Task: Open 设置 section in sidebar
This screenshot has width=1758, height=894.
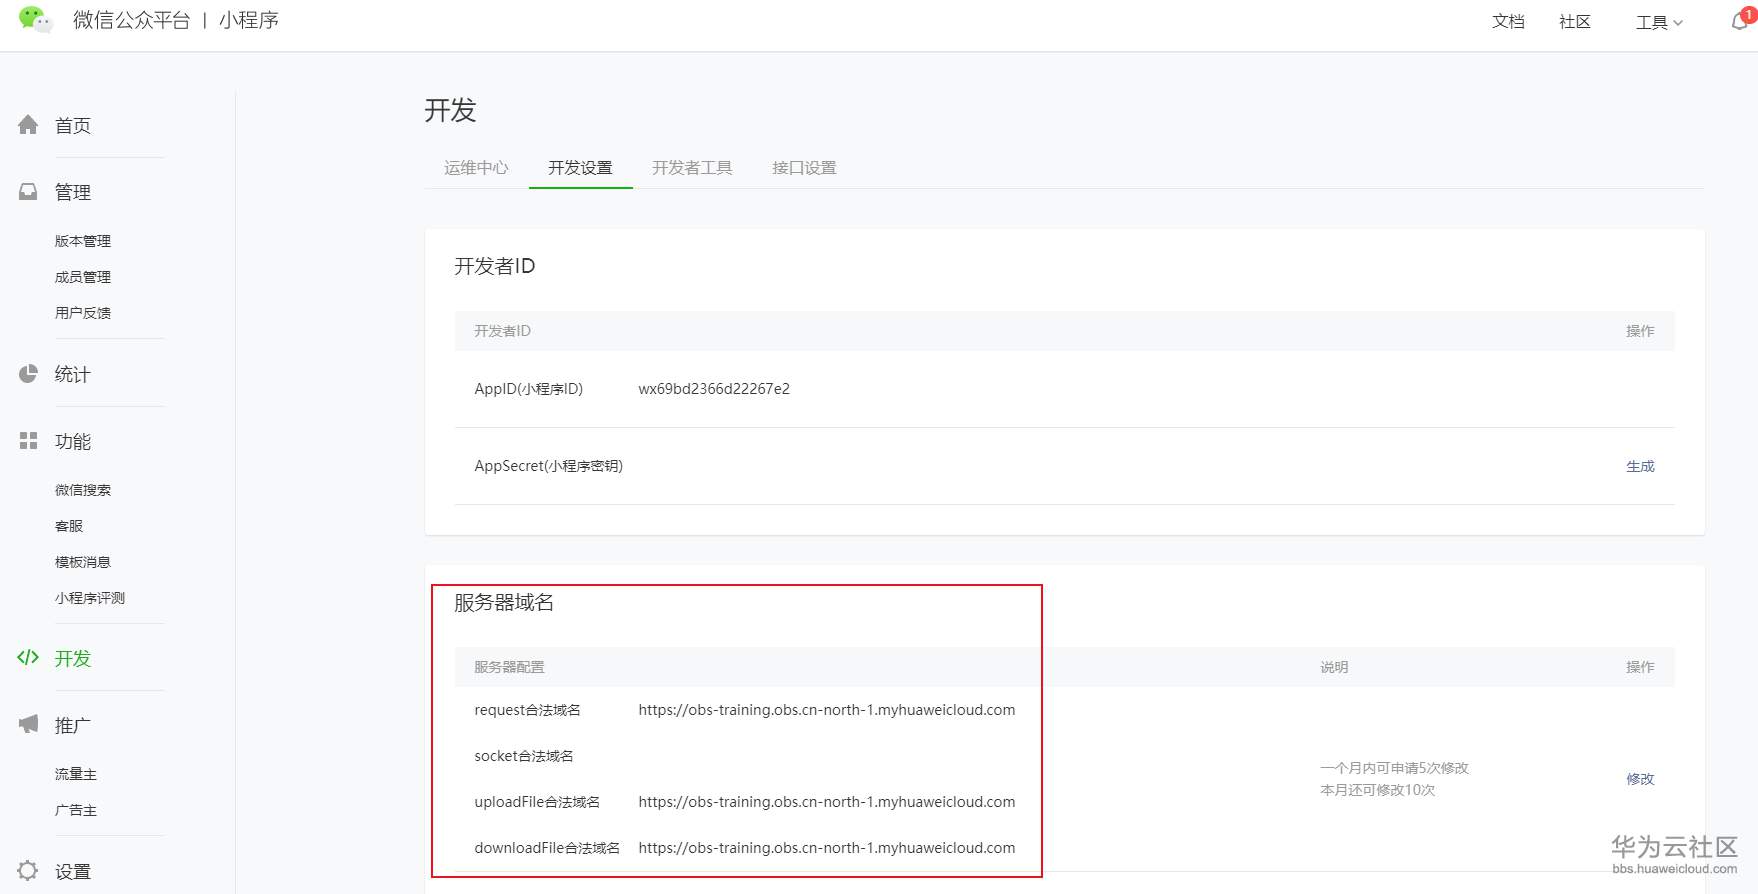Action: coord(73,871)
